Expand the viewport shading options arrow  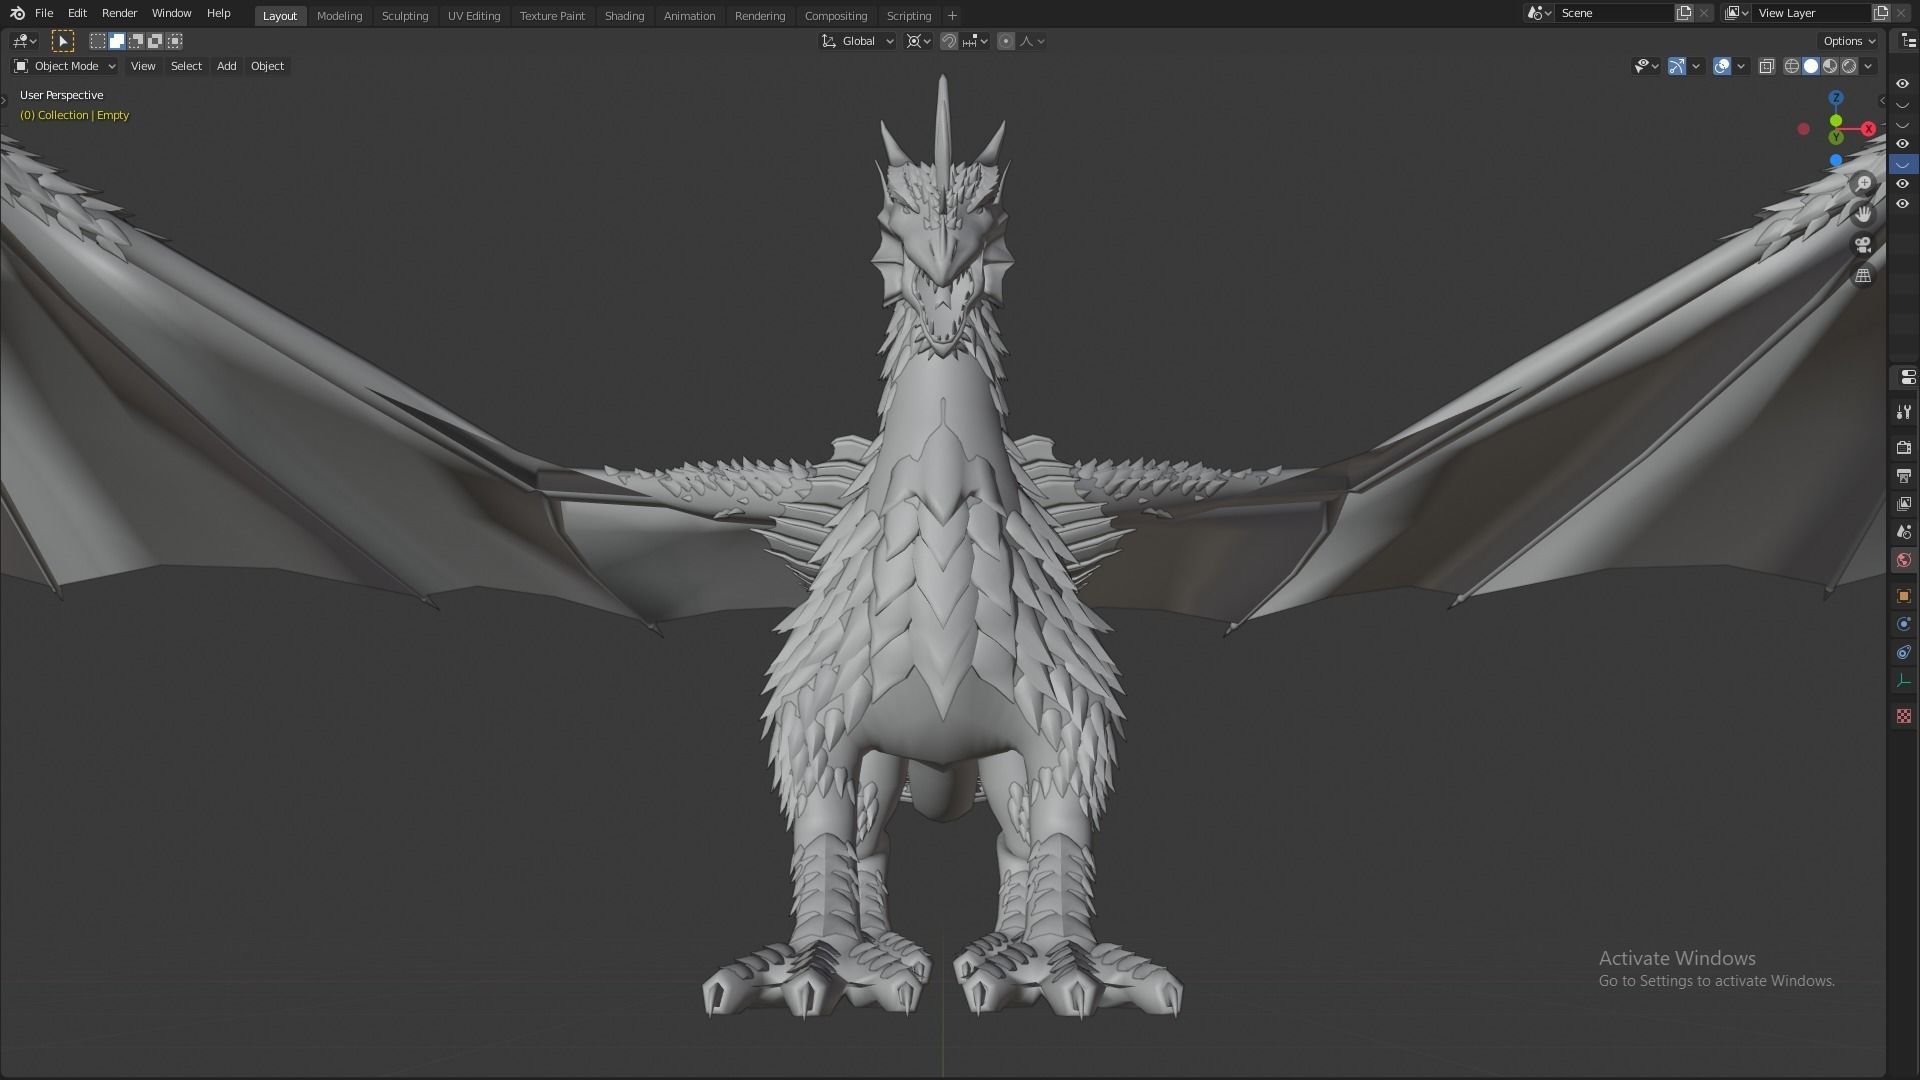pos(1868,66)
